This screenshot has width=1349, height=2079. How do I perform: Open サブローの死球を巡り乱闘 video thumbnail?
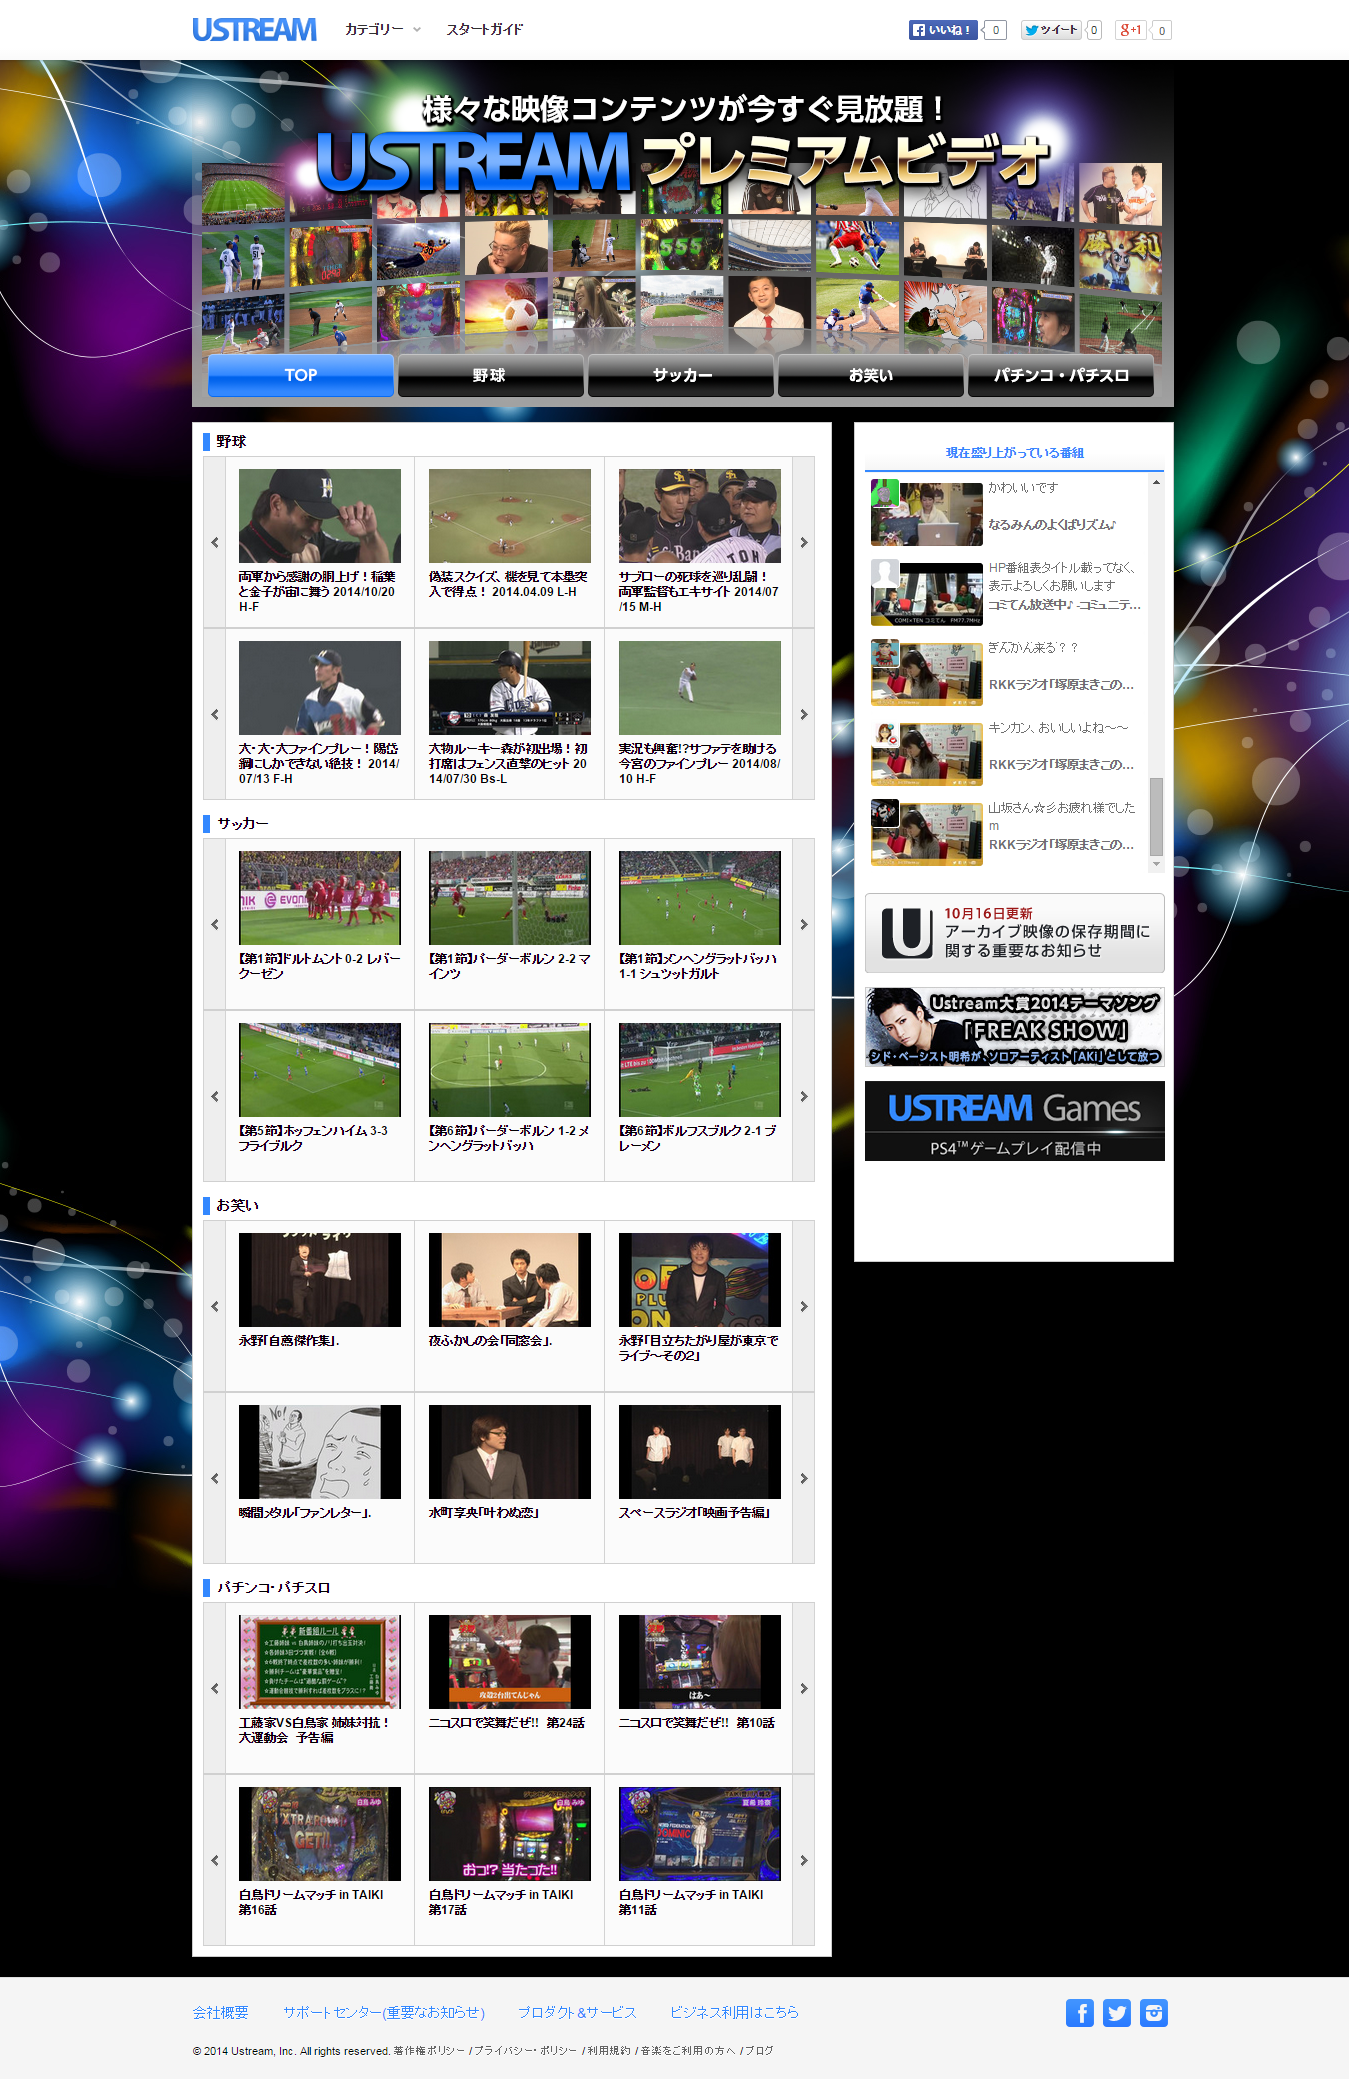pos(700,516)
